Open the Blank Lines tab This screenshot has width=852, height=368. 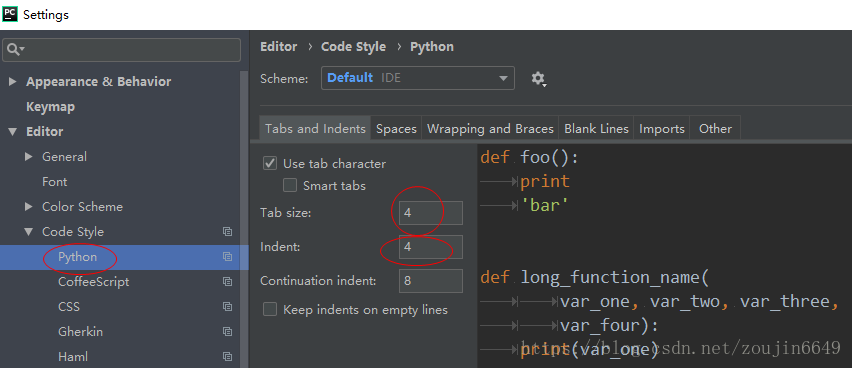[x=596, y=128]
